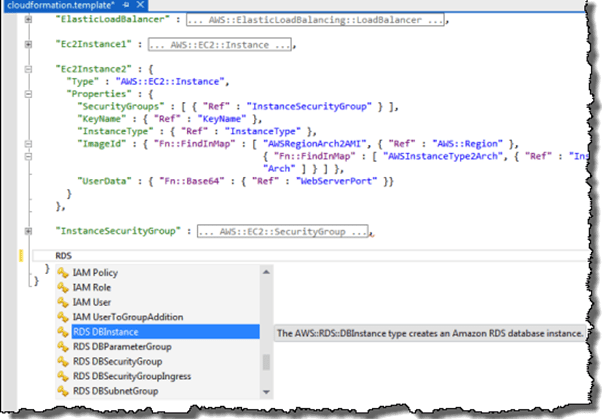Click after the typed RDS text

tap(73, 256)
